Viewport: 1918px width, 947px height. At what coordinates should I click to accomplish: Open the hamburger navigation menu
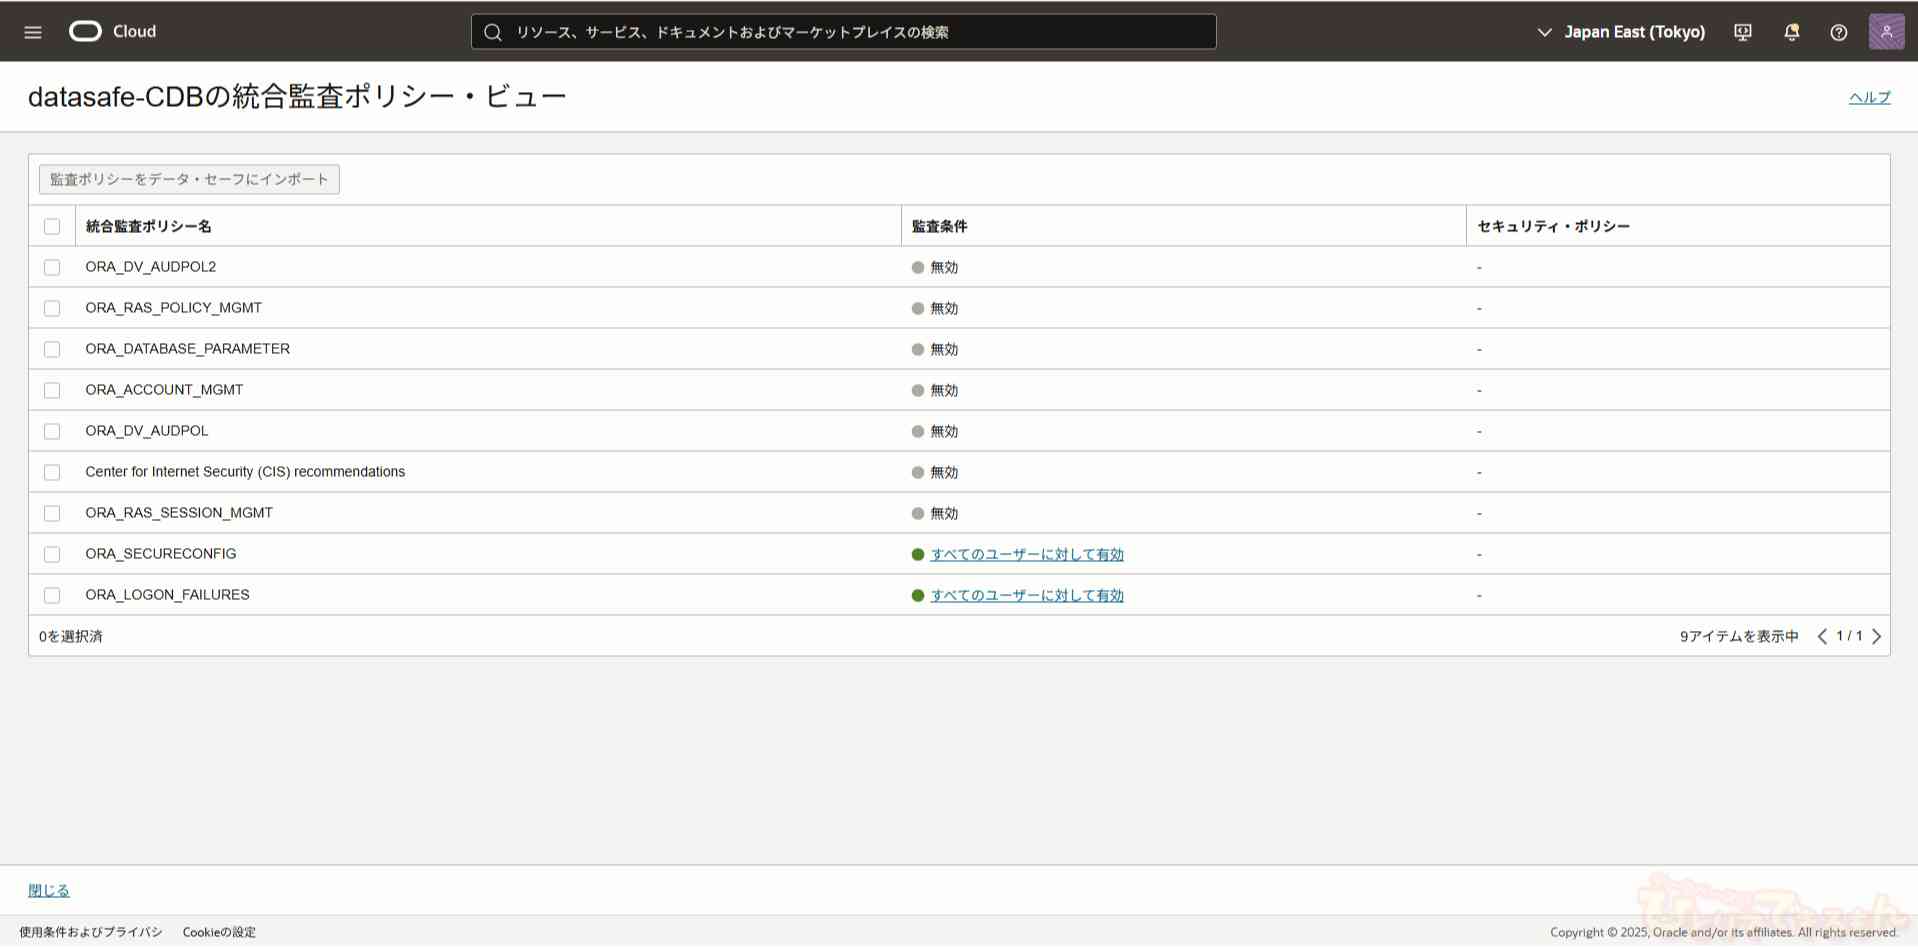coord(33,32)
